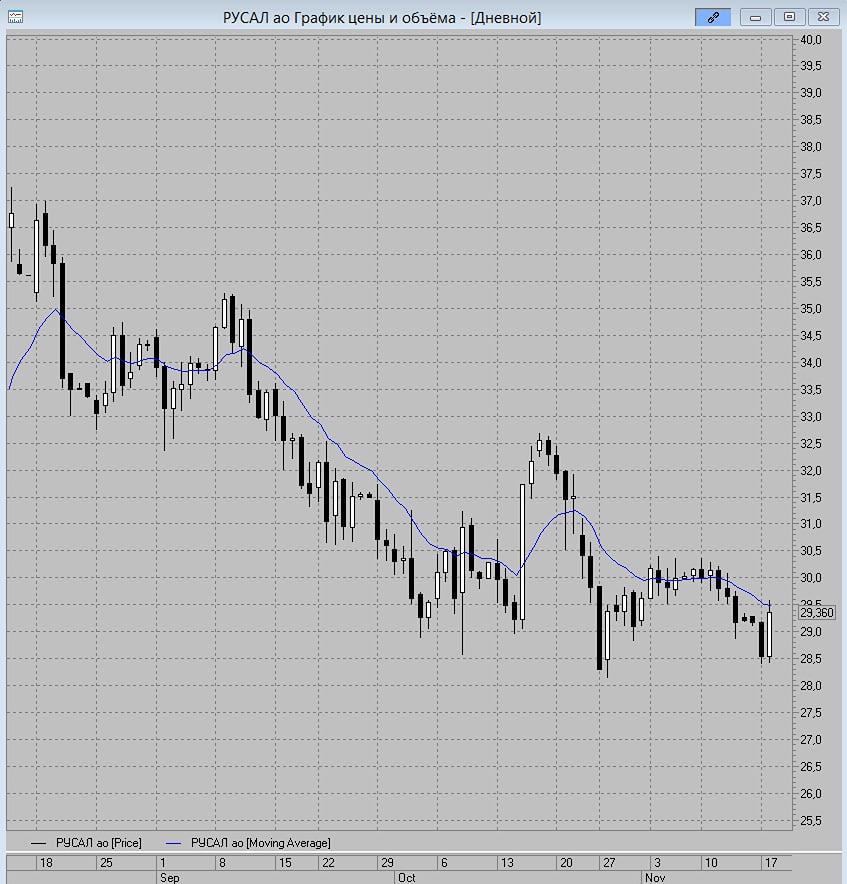Click date 25 on the time axis
This screenshot has width=847, height=884.
[106, 863]
